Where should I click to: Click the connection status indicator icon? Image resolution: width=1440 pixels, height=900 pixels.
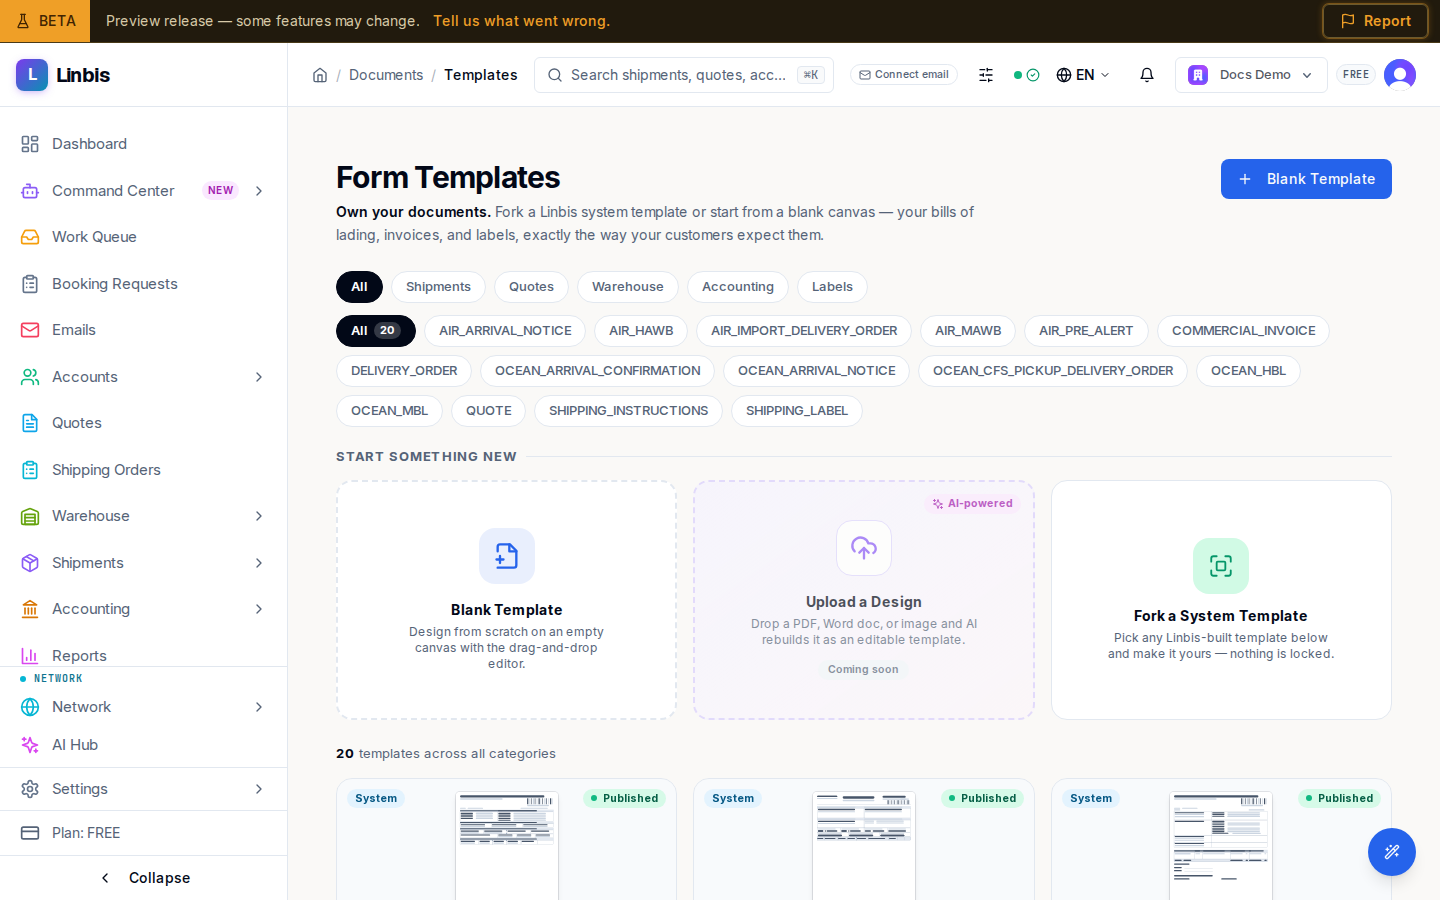pos(1026,75)
